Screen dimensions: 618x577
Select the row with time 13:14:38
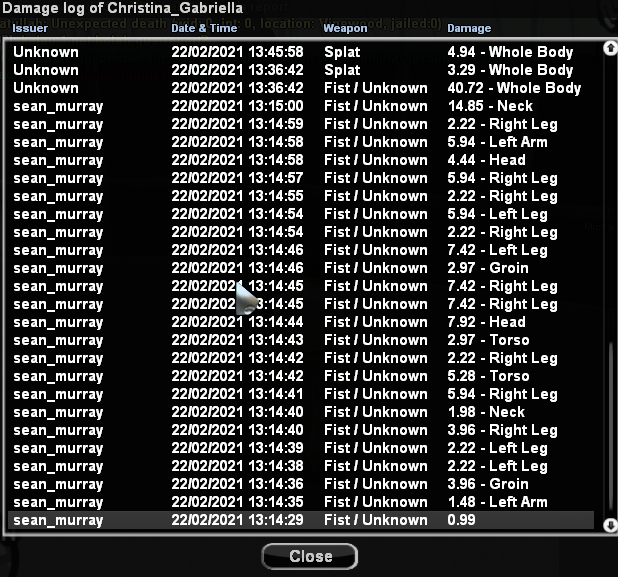click(x=301, y=466)
